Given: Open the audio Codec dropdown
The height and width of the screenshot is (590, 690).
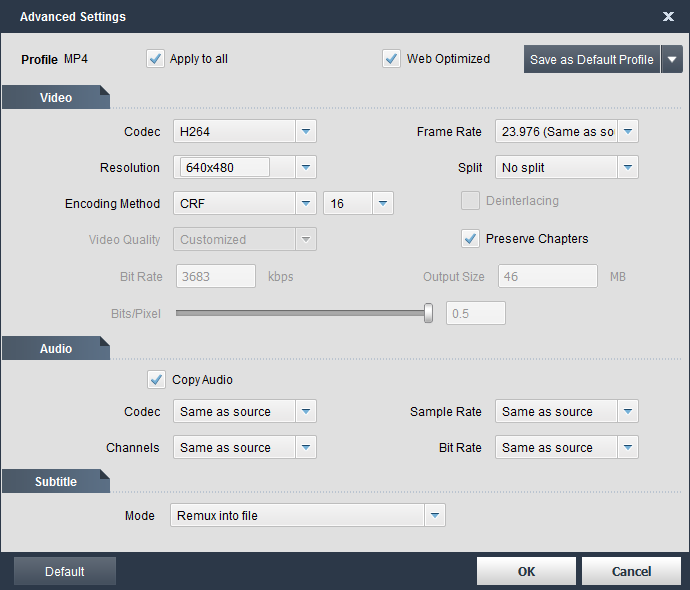Looking at the screenshot, I should click(245, 411).
